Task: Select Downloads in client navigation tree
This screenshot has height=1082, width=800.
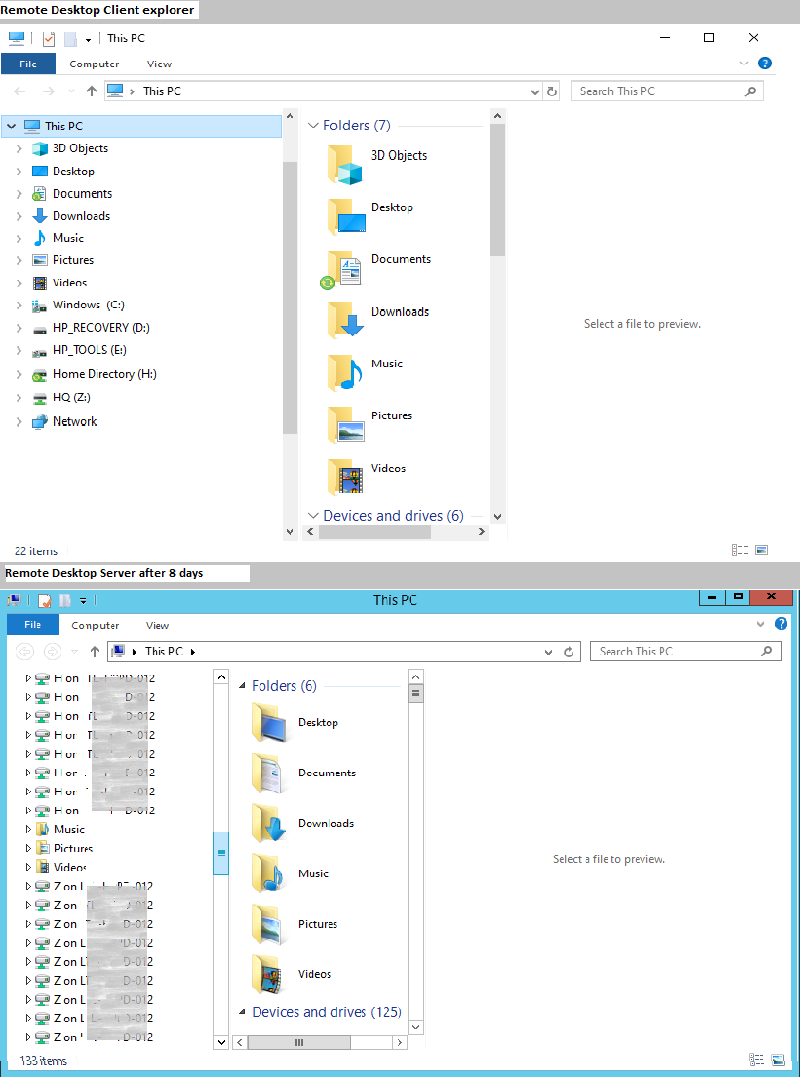Action: (81, 216)
